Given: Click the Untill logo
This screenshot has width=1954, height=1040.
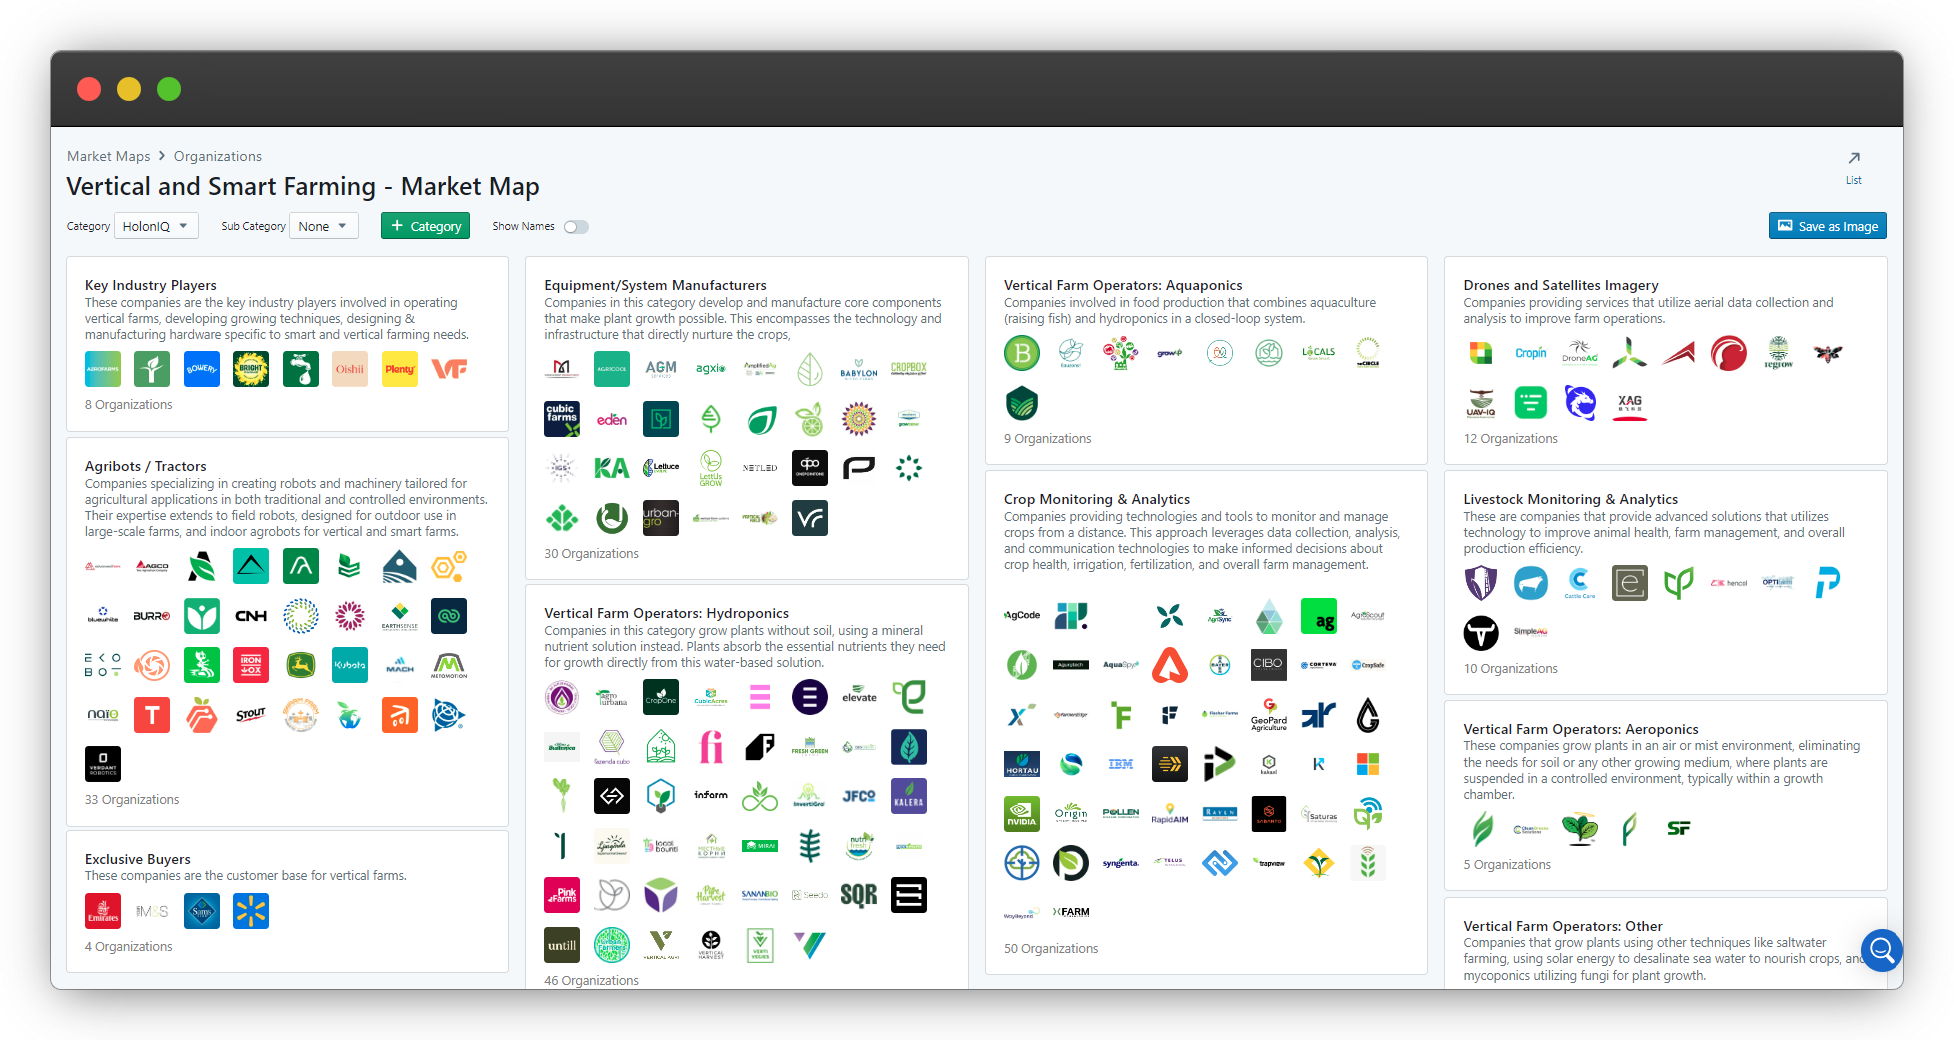Looking at the screenshot, I should click(562, 945).
